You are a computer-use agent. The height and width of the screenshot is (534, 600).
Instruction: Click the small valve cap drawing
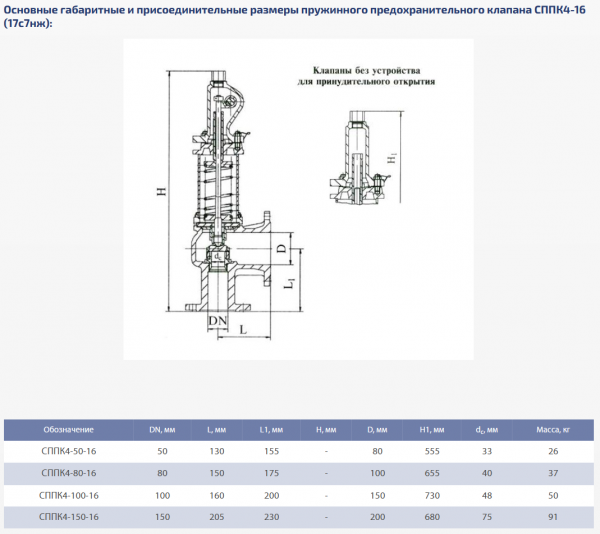[x=359, y=155]
